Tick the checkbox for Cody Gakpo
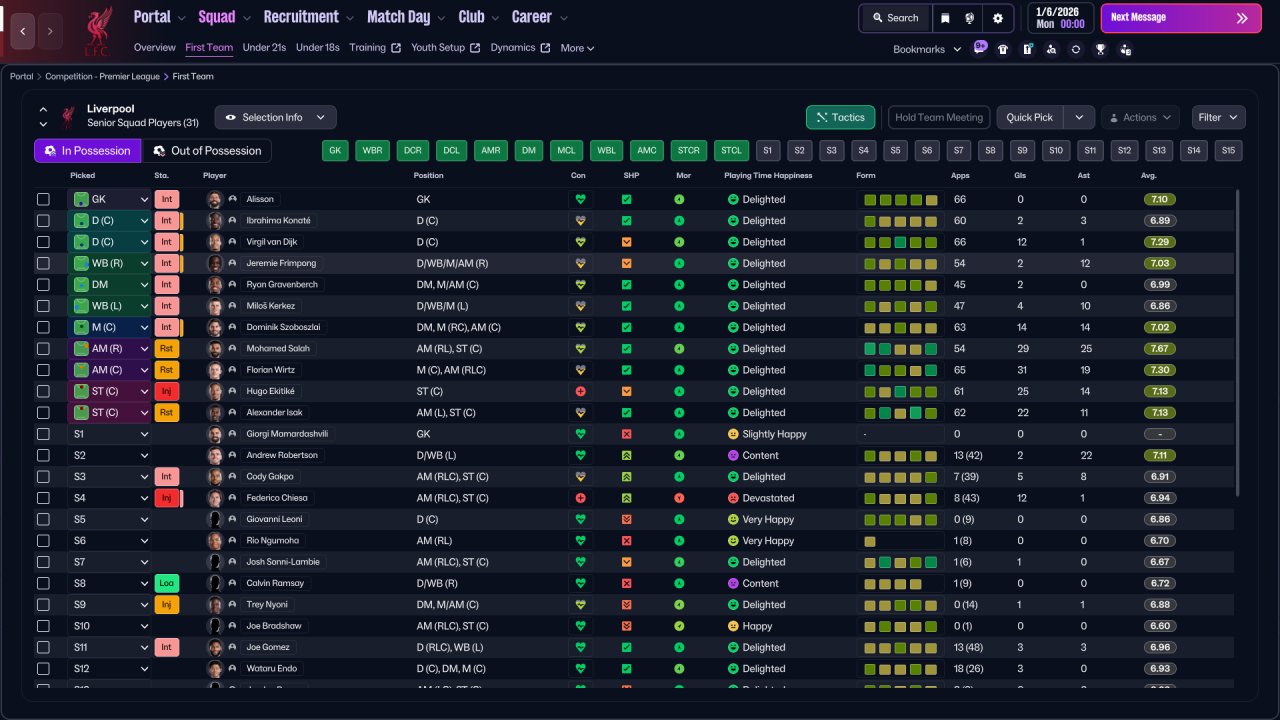 (x=43, y=477)
